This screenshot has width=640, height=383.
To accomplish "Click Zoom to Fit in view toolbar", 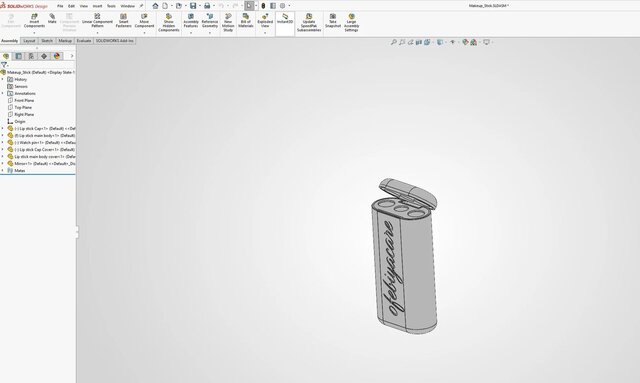I will point(393,42).
